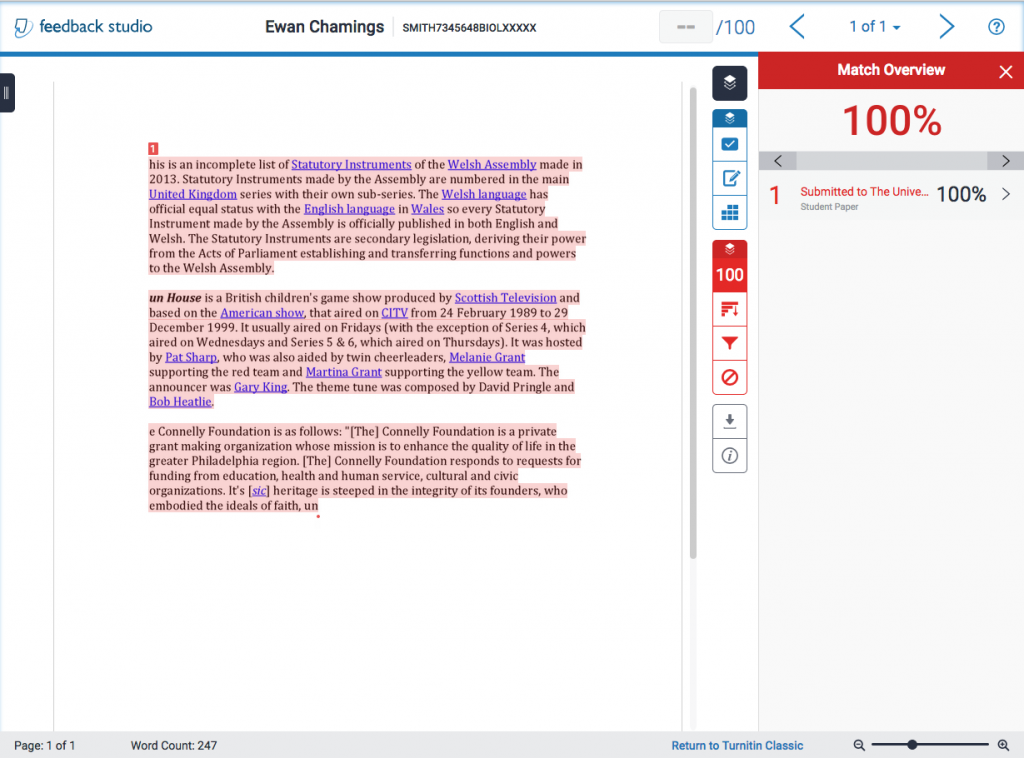Follow the CITV link
Image resolution: width=1024 pixels, height=758 pixels.
(394, 313)
